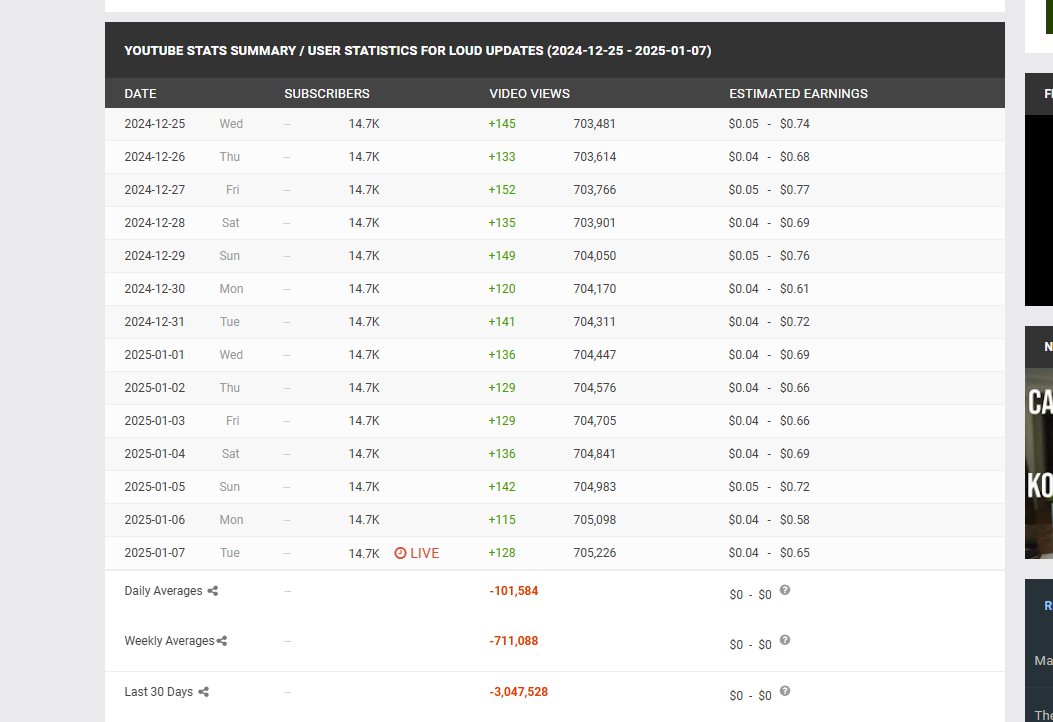
Task: Open help icon for Daily Averages earnings
Action: (x=784, y=590)
